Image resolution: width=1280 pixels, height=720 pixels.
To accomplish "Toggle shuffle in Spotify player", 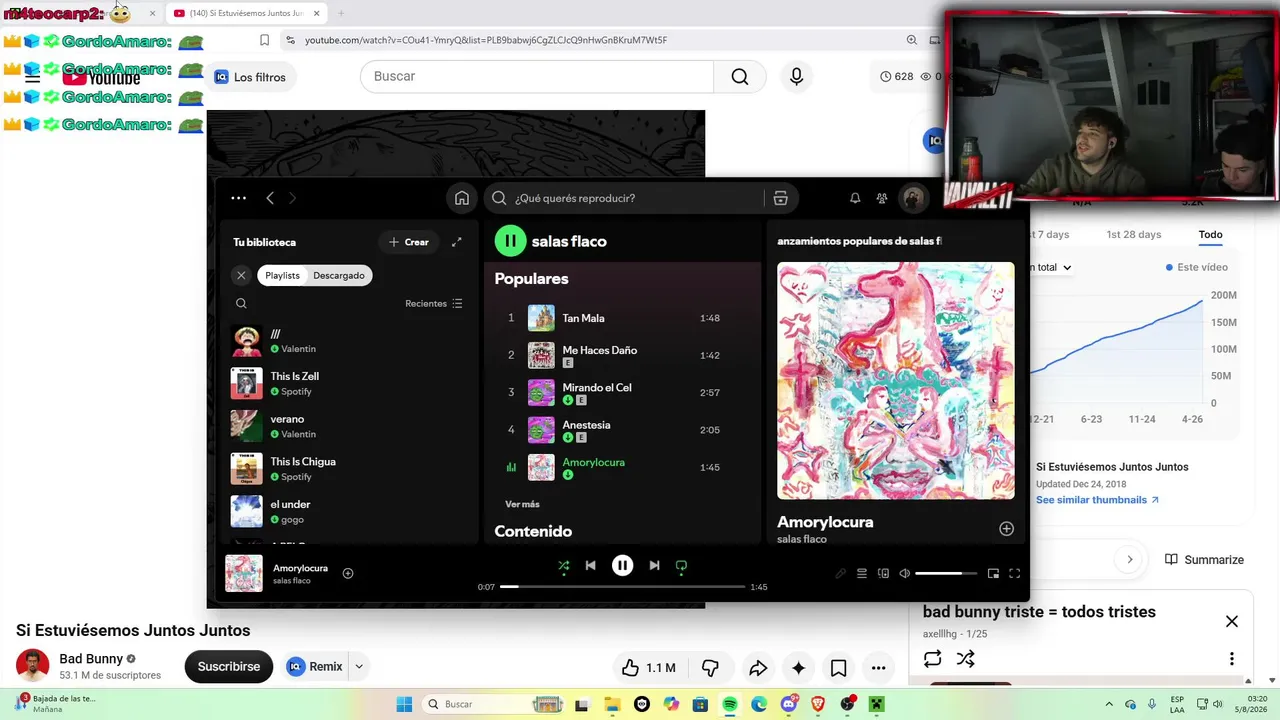I will click(x=564, y=565).
